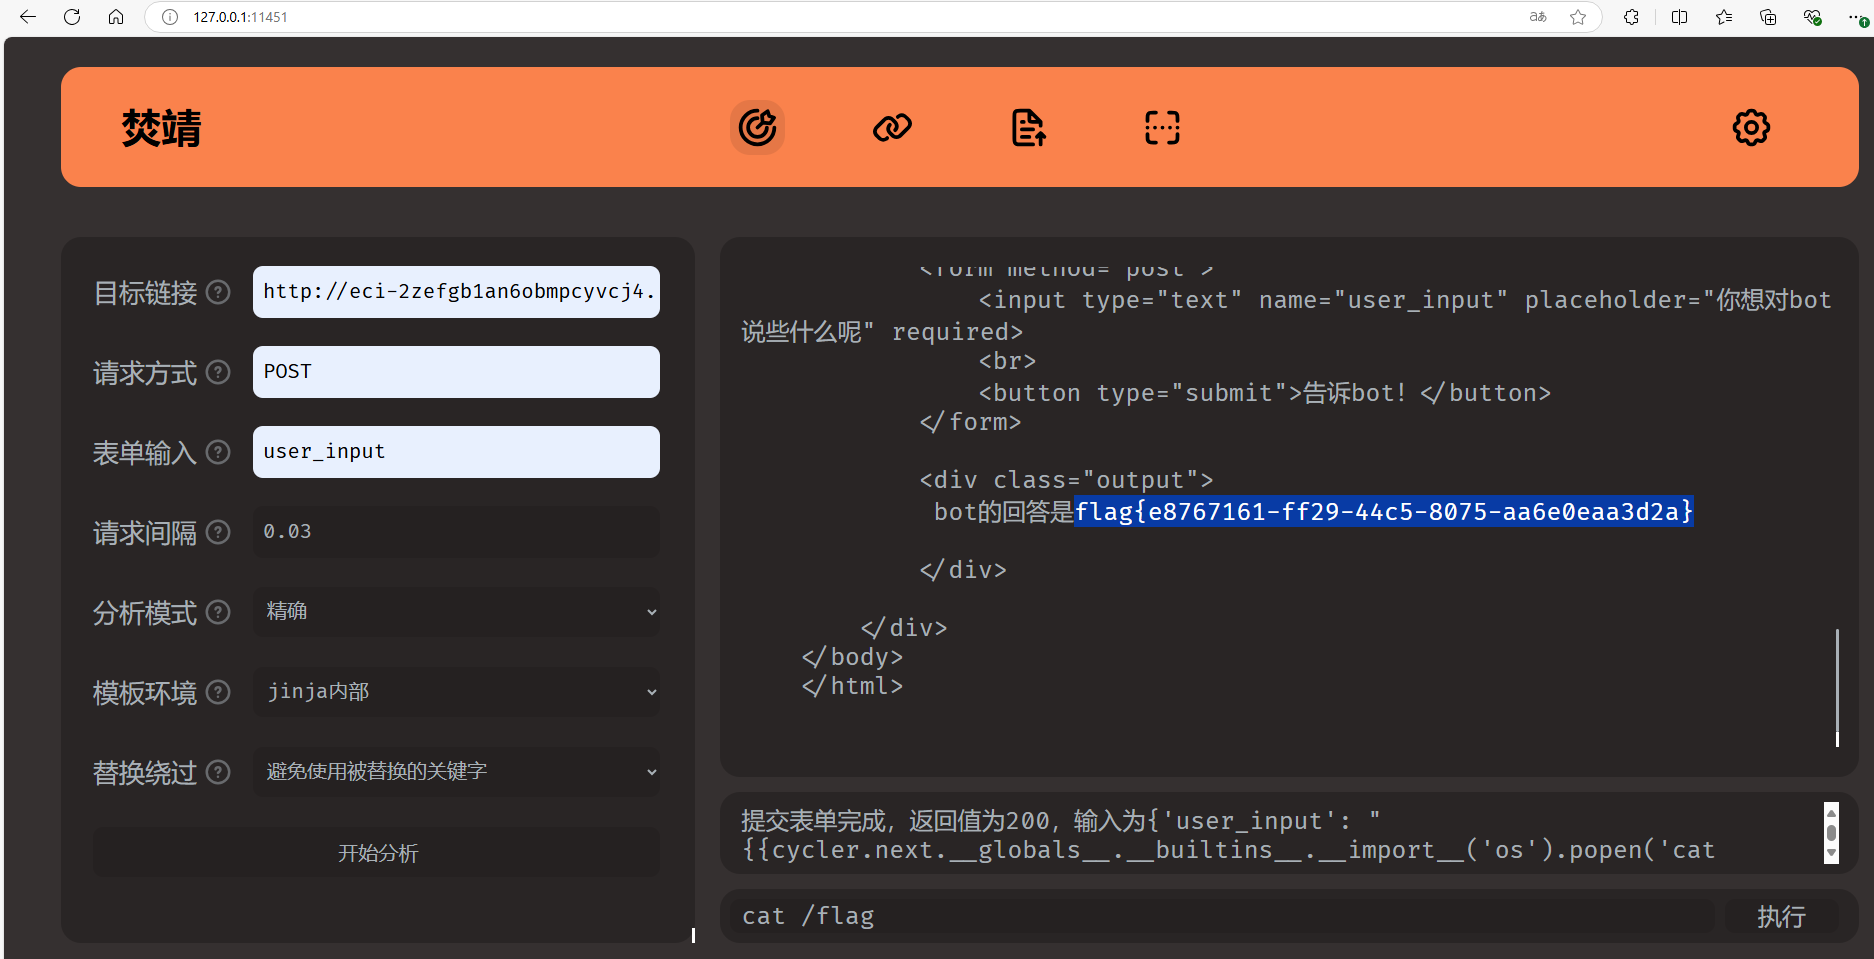The image size is (1874, 959).
Task: Show help for 请求方式 question mark
Action: click(x=218, y=372)
